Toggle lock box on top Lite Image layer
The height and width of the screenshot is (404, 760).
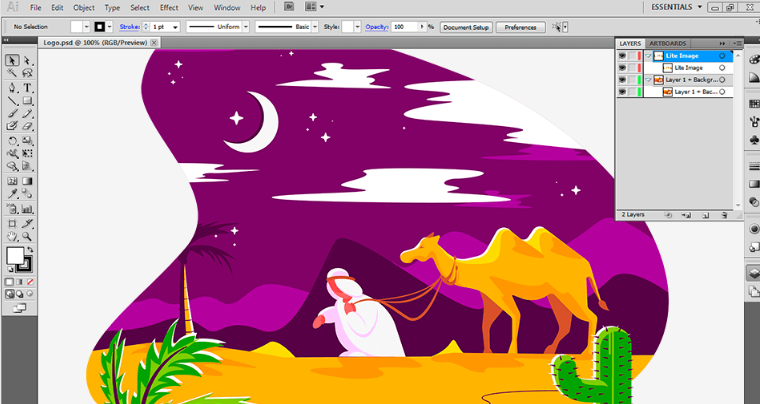632,56
